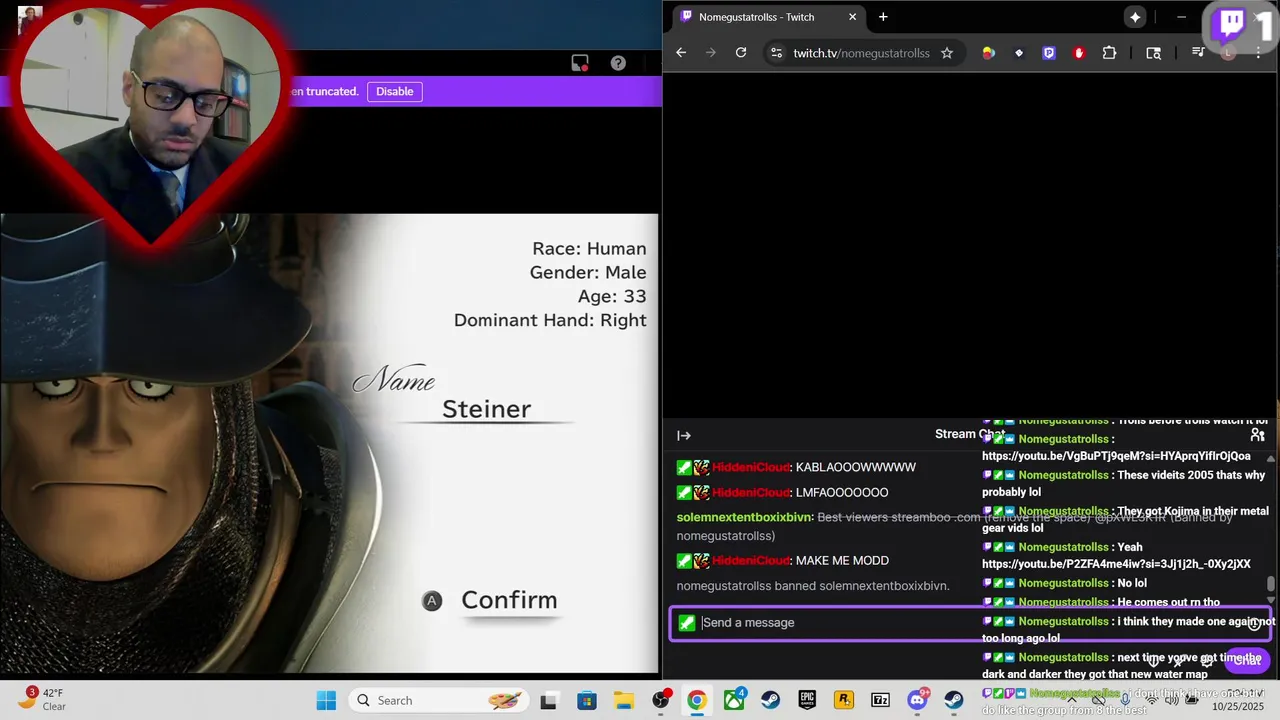Viewport: 1280px width, 720px height.
Task: Click the Stream Chat header title
Action: coord(970,434)
